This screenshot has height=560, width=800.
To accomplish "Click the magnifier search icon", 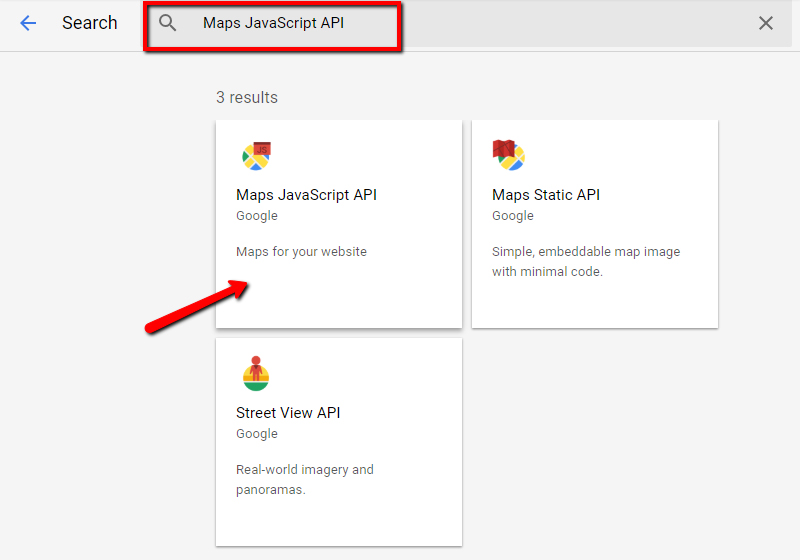I will point(167,23).
